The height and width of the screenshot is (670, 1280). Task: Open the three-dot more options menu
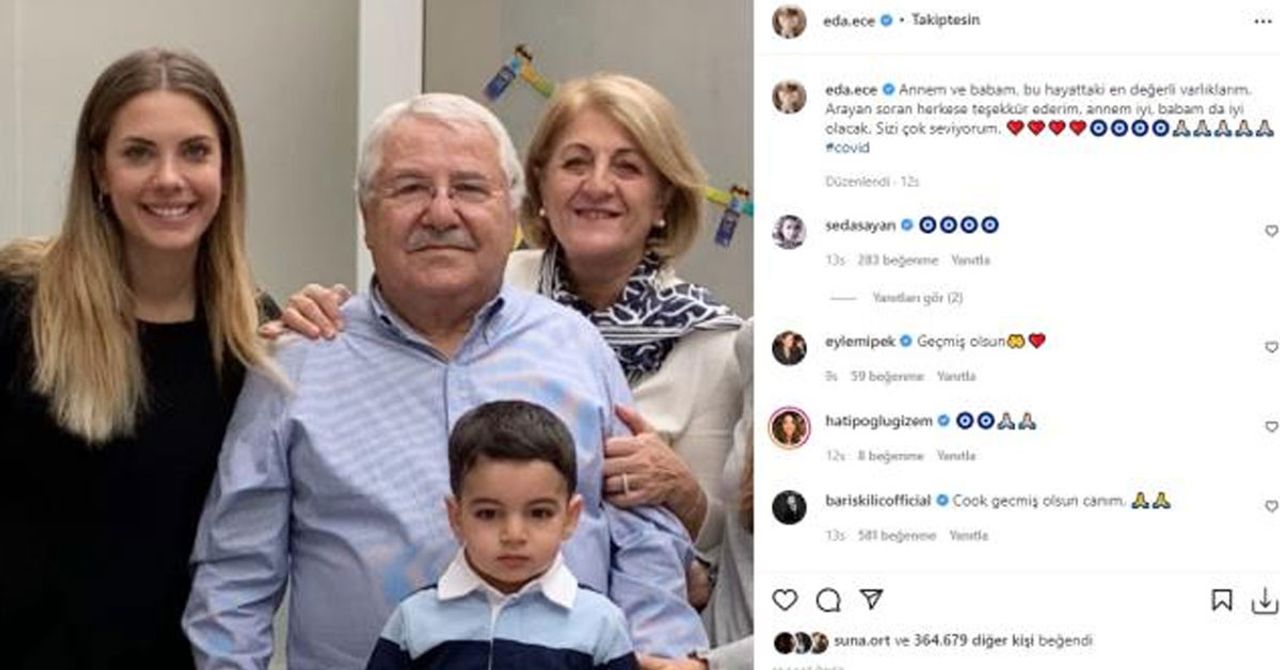pyautogui.click(x=1263, y=20)
